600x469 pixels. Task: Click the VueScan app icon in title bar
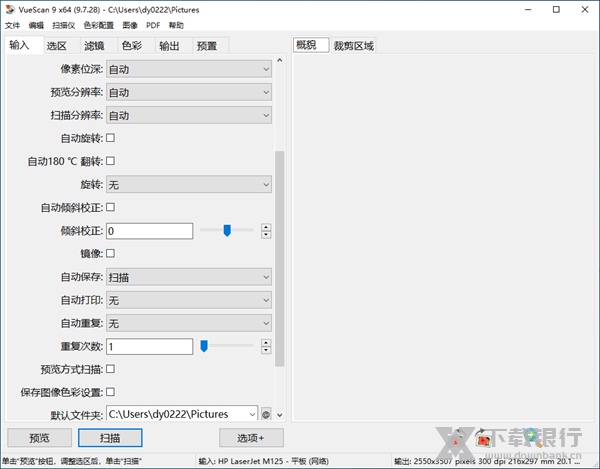click(9, 9)
